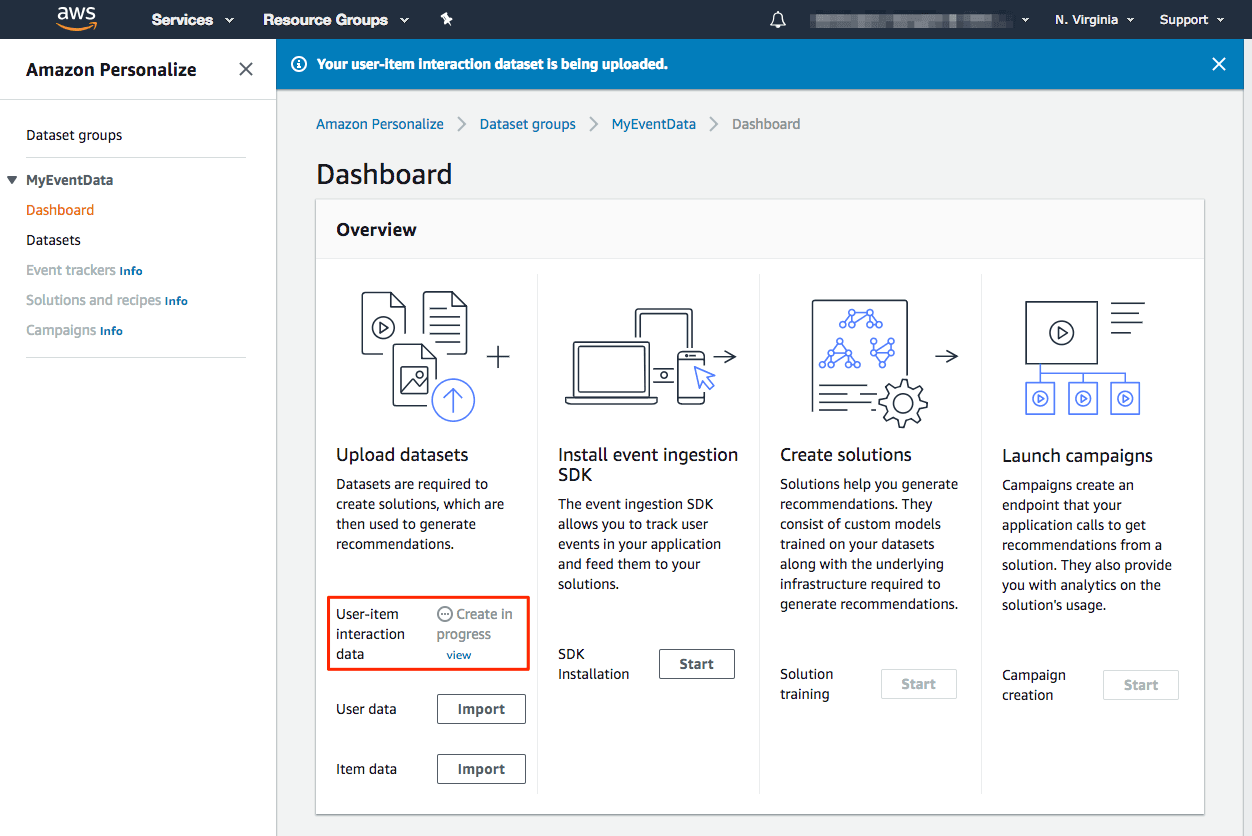
Task: Click the AWS logo in navigation bar
Action: click(76, 19)
